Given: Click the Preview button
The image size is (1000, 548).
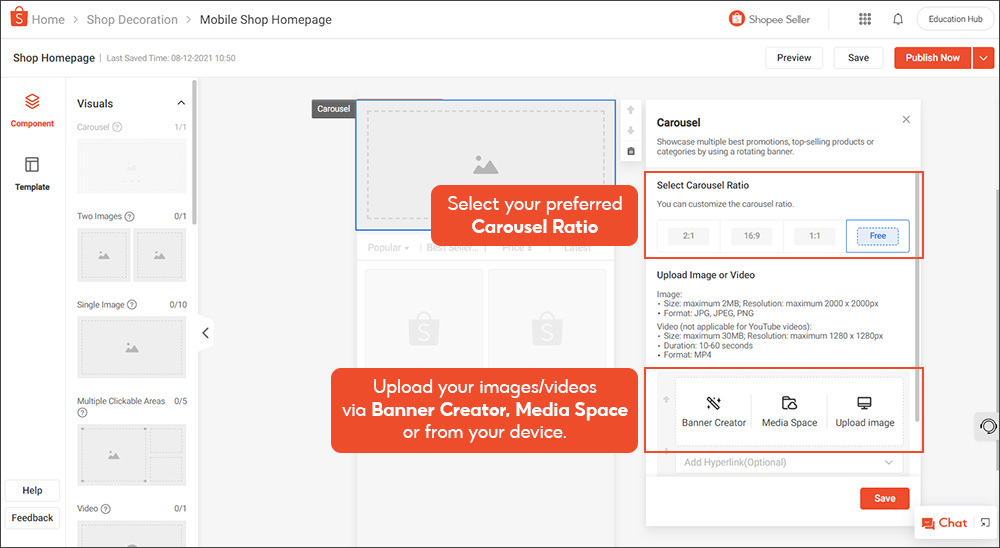Looking at the screenshot, I should tap(794, 58).
